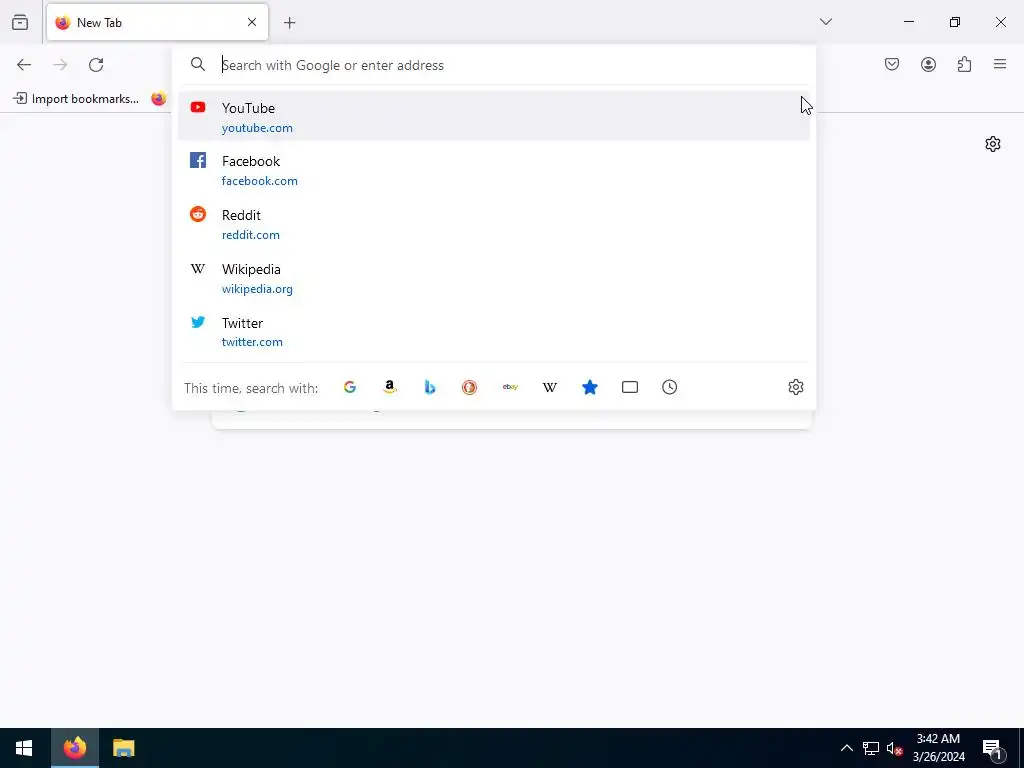Search this time with Google
The height and width of the screenshot is (768, 1024).
350,387
